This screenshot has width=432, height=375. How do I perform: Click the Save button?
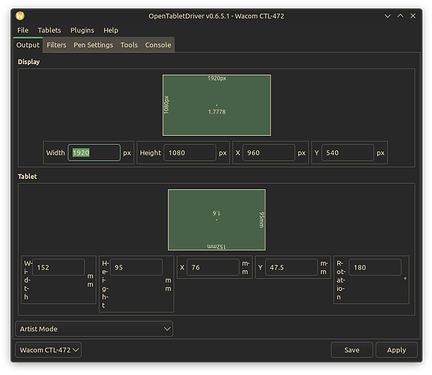point(352,350)
